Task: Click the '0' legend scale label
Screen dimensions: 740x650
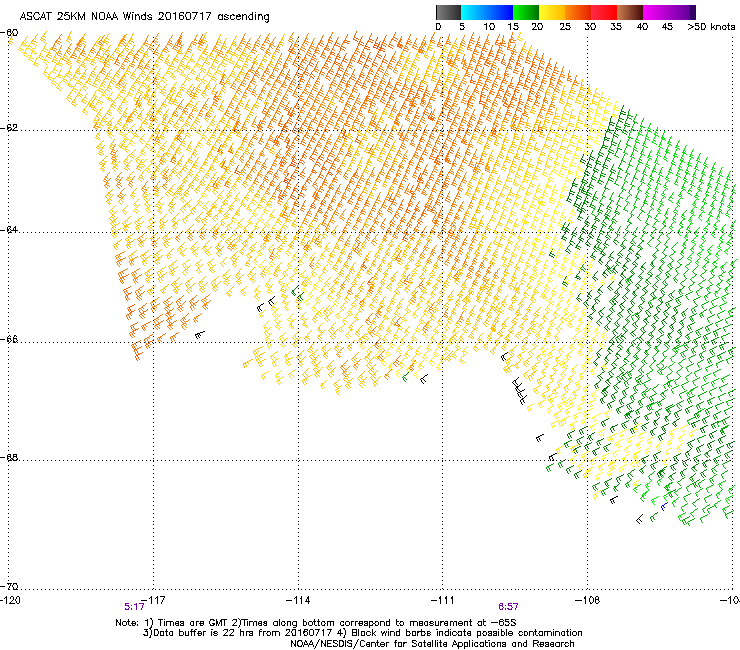Action: tap(438, 26)
